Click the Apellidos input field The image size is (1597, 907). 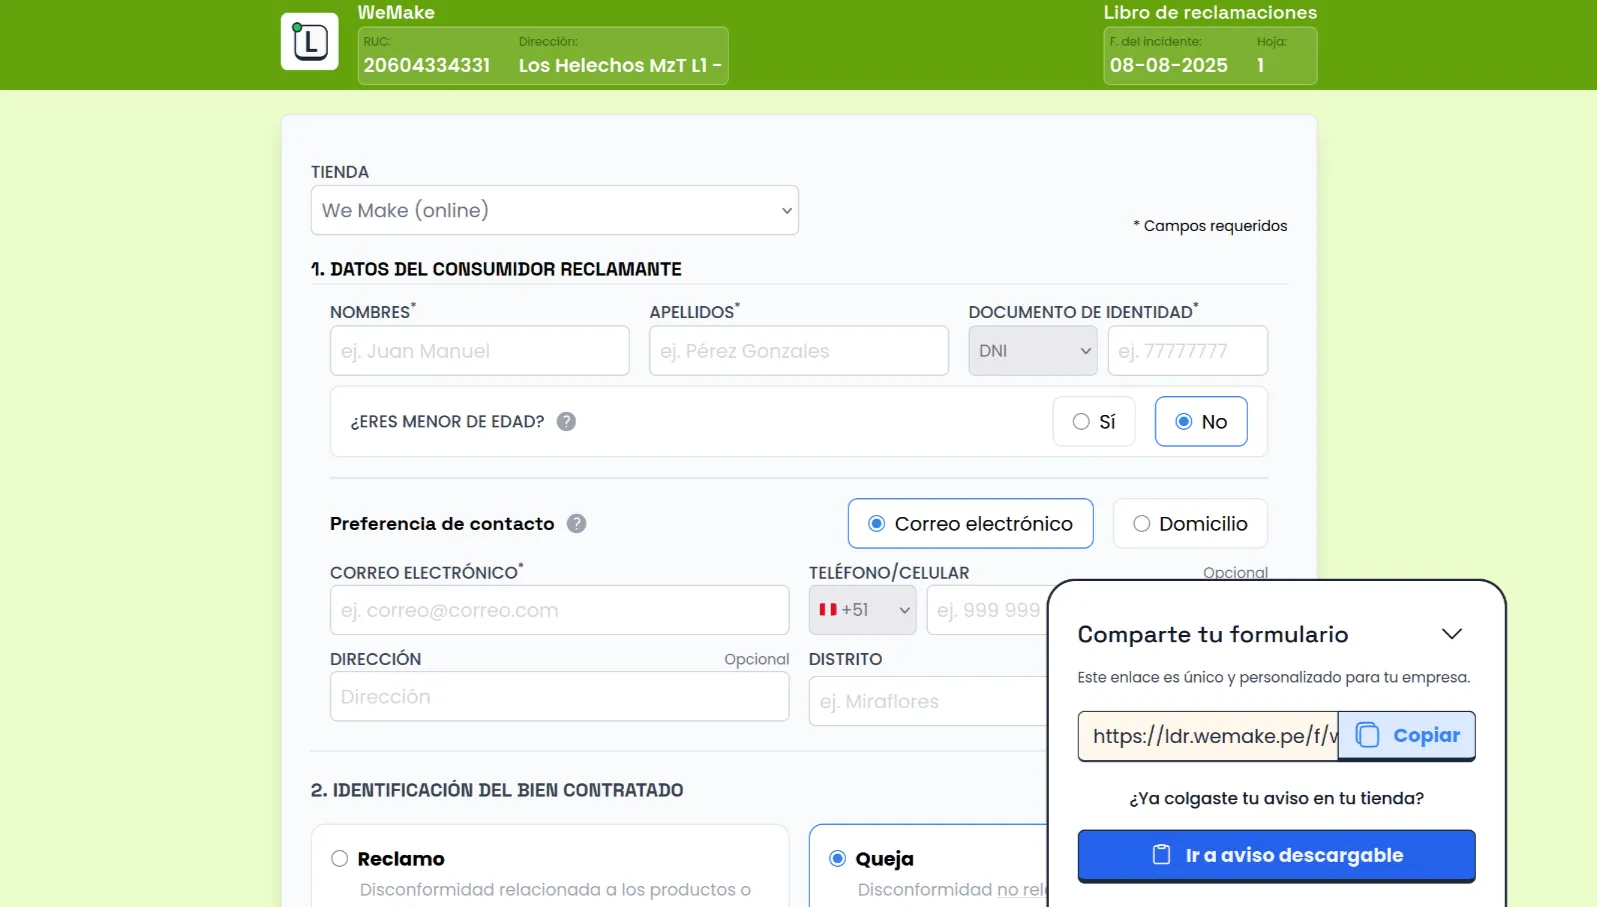pos(798,351)
